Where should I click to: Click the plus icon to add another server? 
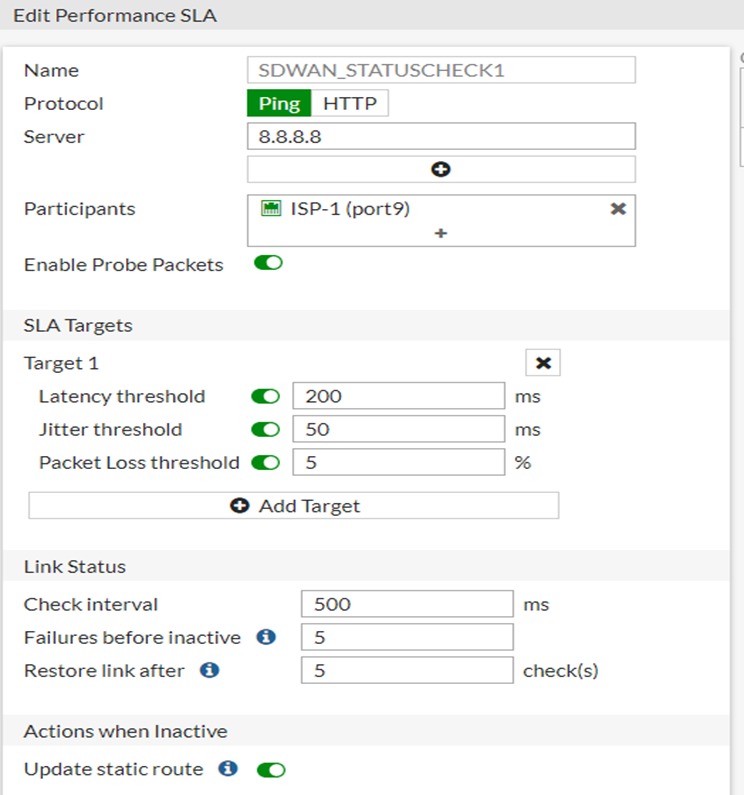441,169
